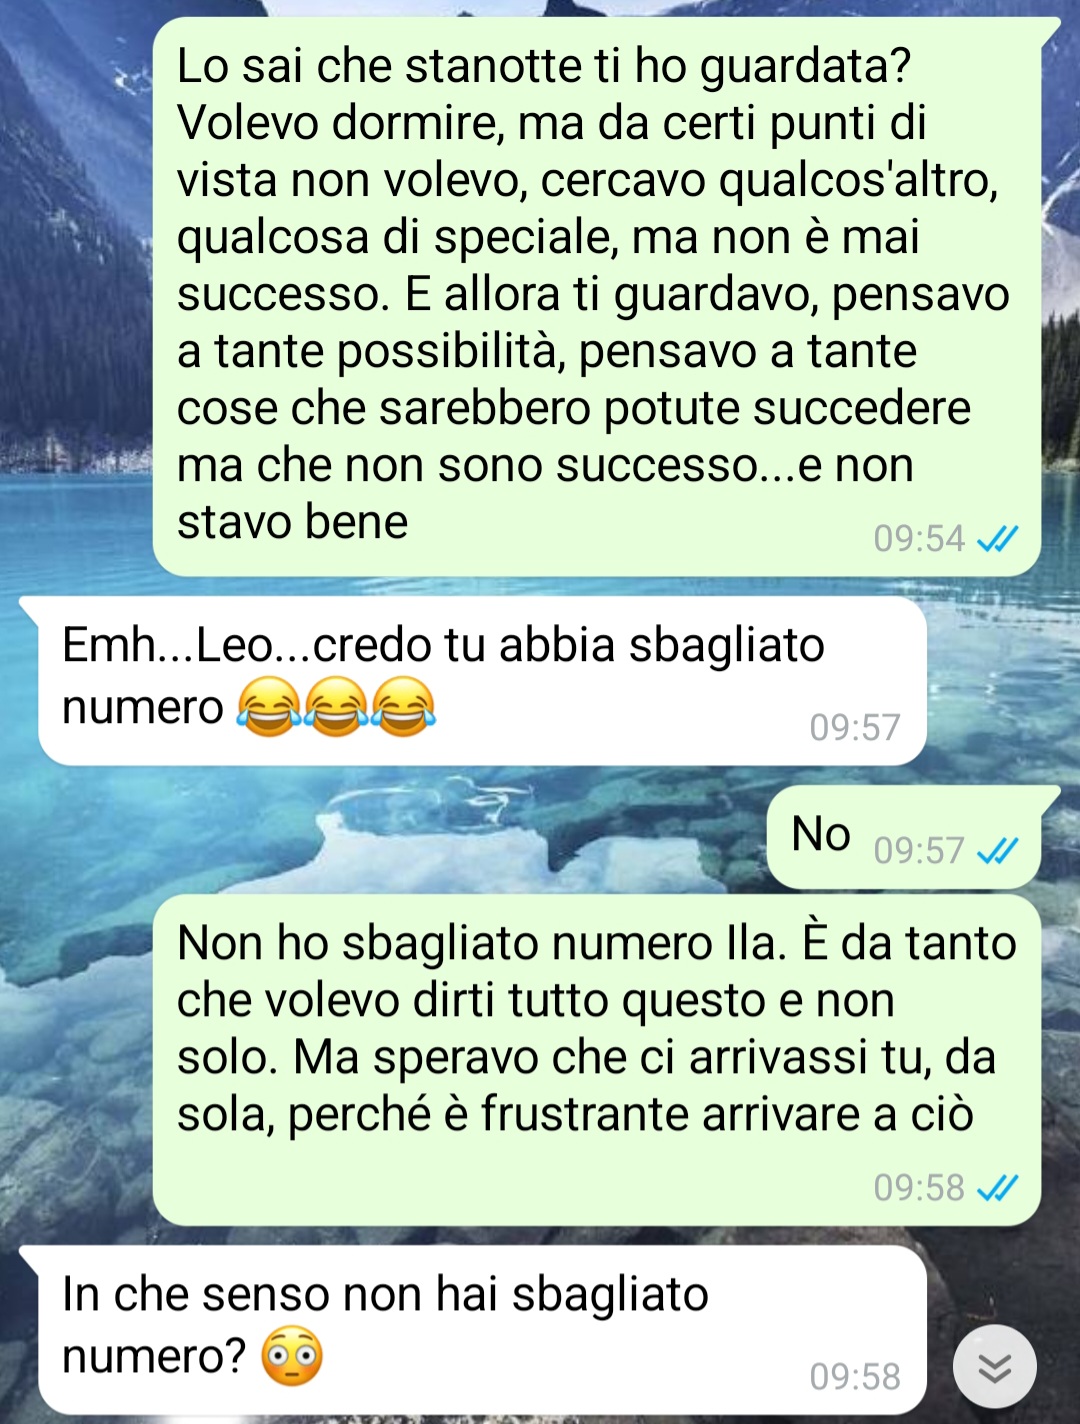Select the message starting 'Lo sai che stanotte'
Image resolution: width=1080 pixels, height=1424 pixels.
click(x=597, y=296)
